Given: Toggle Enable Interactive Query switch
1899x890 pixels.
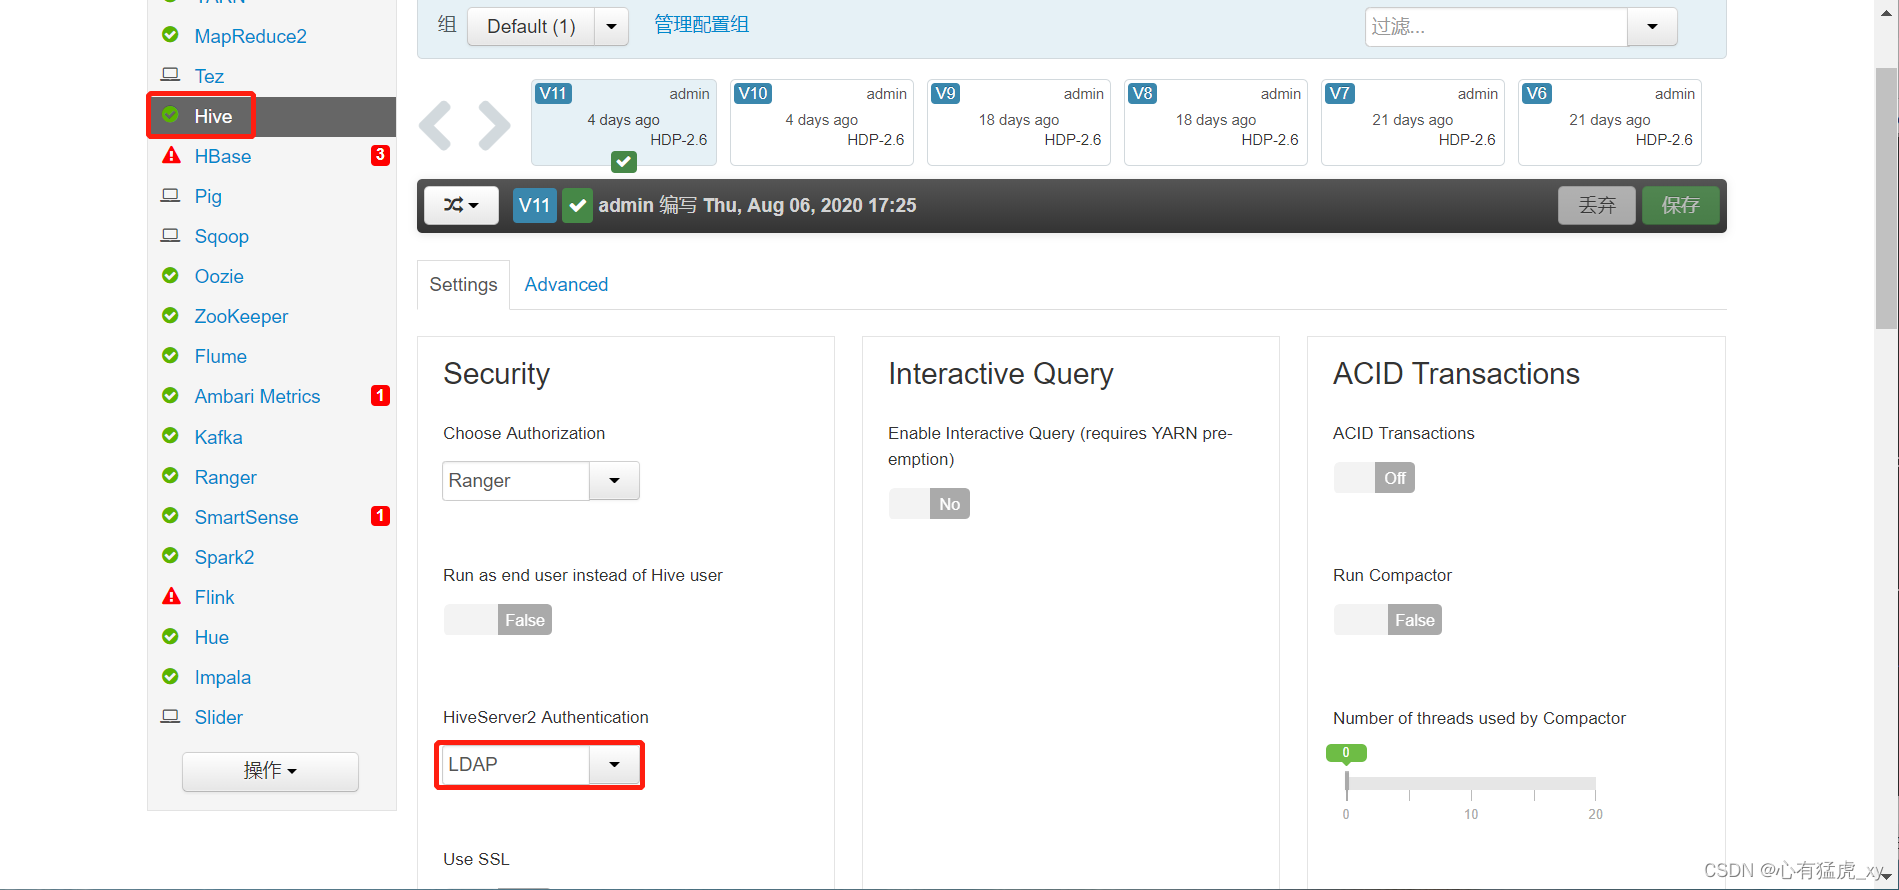Looking at the screenshot, I should (929, 504).
